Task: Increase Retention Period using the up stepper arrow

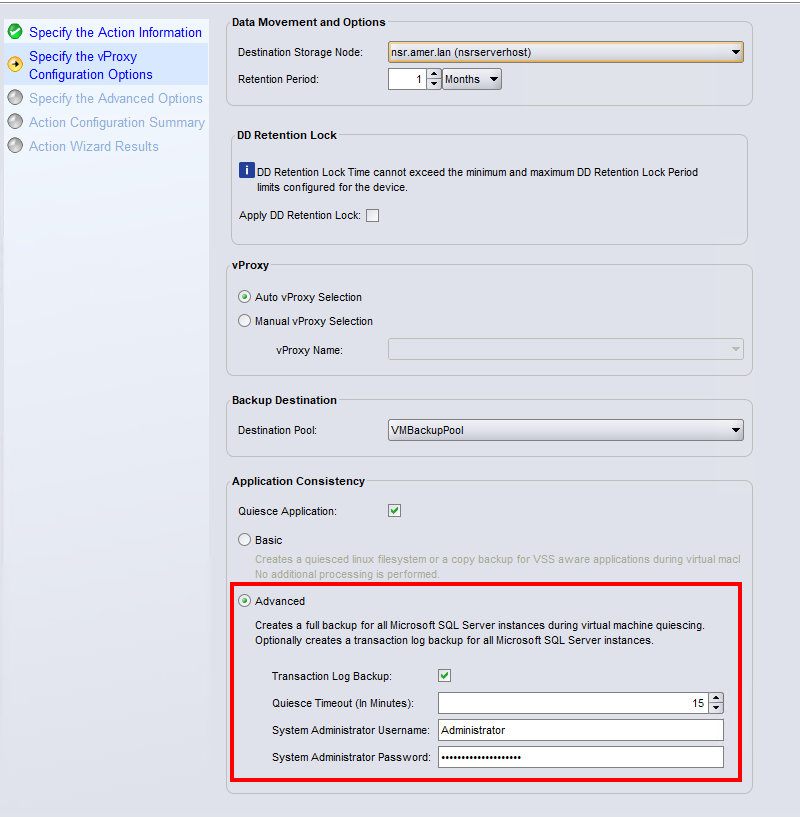Action: click(x=434, y=73)
